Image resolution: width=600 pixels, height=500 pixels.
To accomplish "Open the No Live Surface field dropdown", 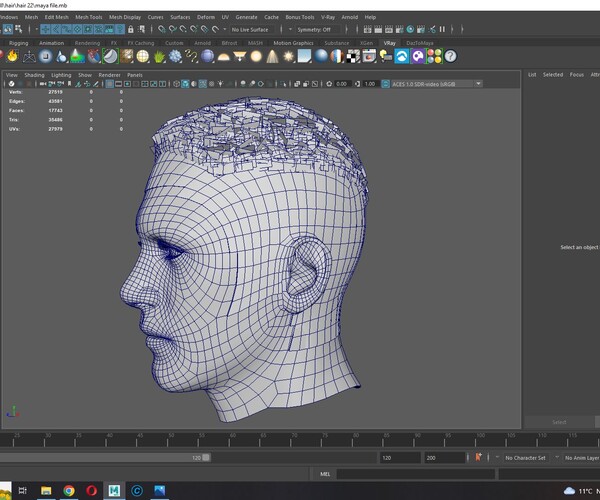I will 252,29.
